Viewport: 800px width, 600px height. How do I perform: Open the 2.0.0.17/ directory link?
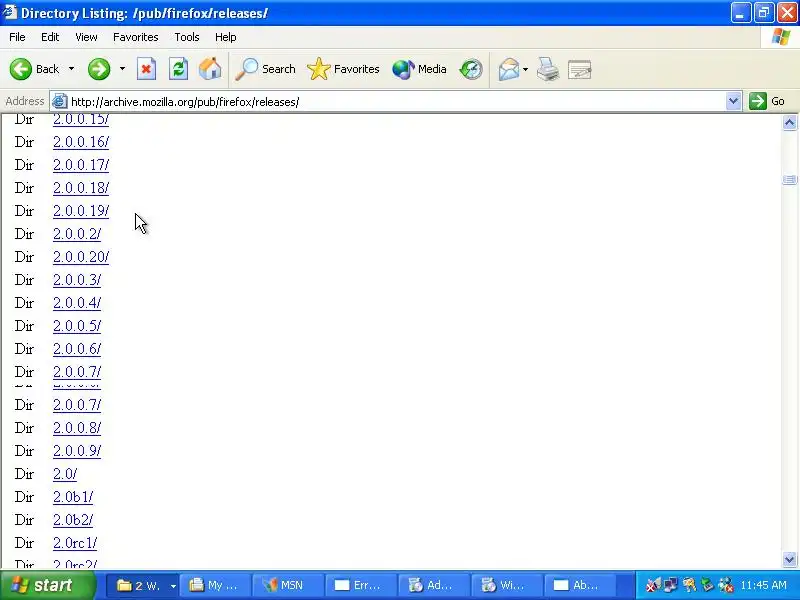(81, 165)
